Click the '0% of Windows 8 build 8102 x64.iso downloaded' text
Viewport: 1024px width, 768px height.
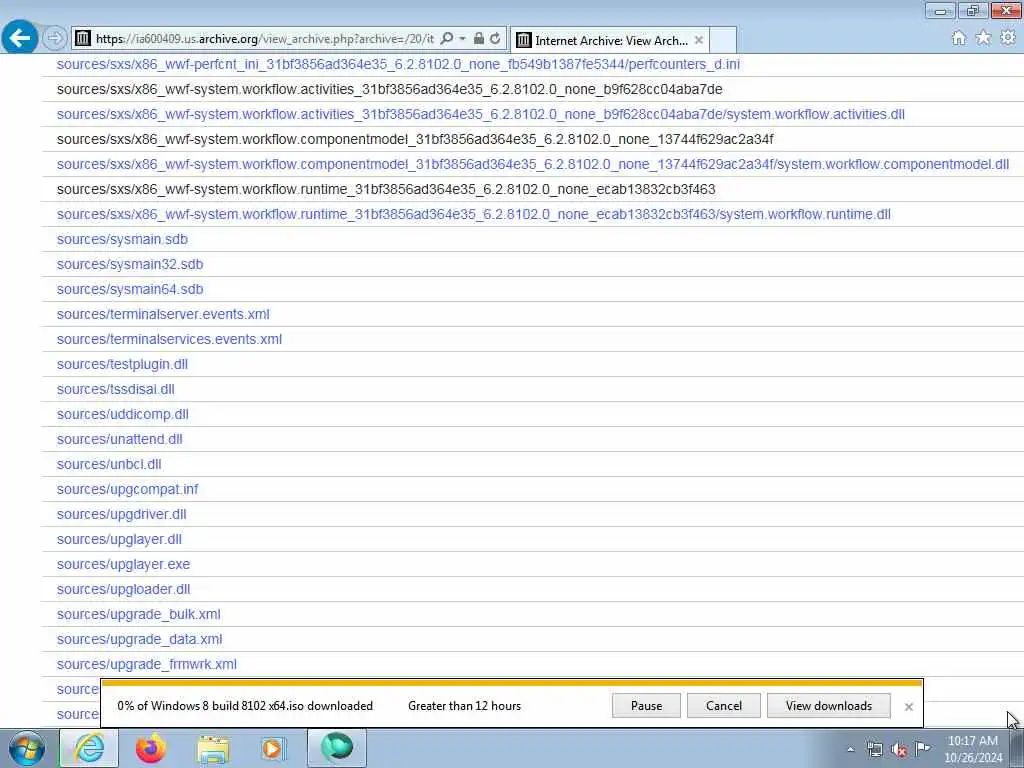pos(245,706)
